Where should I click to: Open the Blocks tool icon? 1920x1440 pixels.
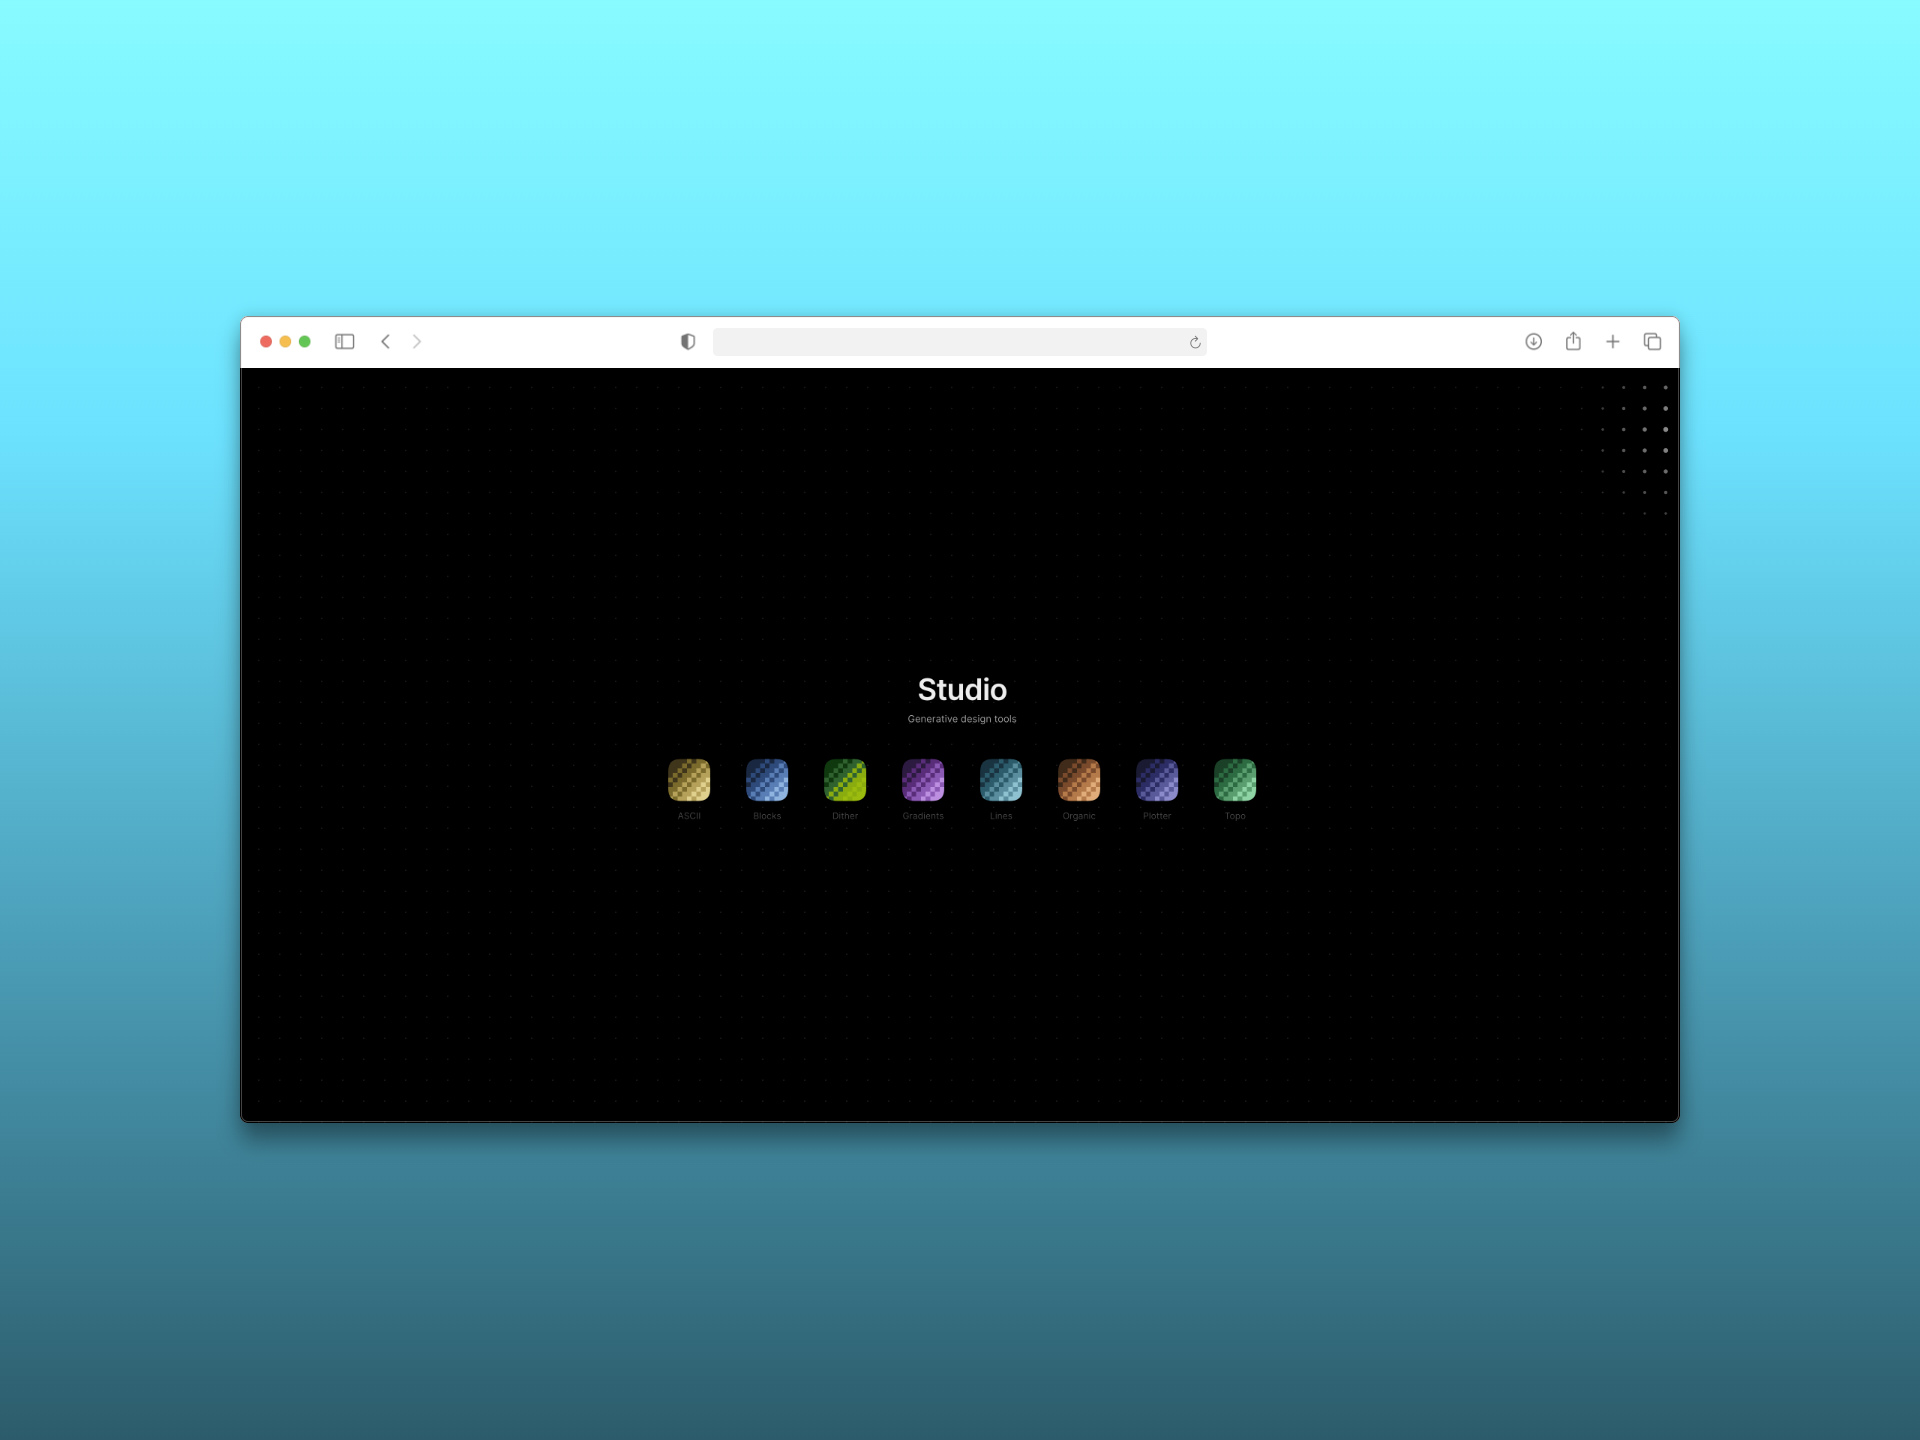click(767, 780)
